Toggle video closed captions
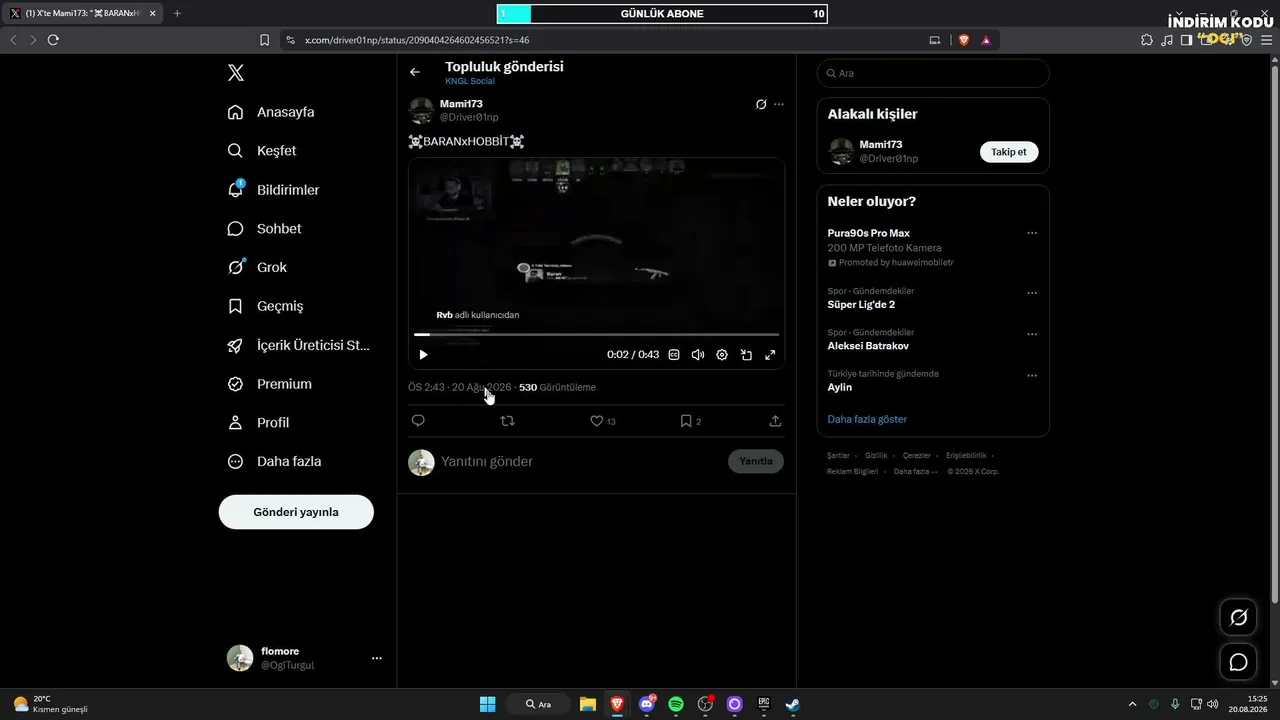The image size is (1280, 720). point(674,355)
